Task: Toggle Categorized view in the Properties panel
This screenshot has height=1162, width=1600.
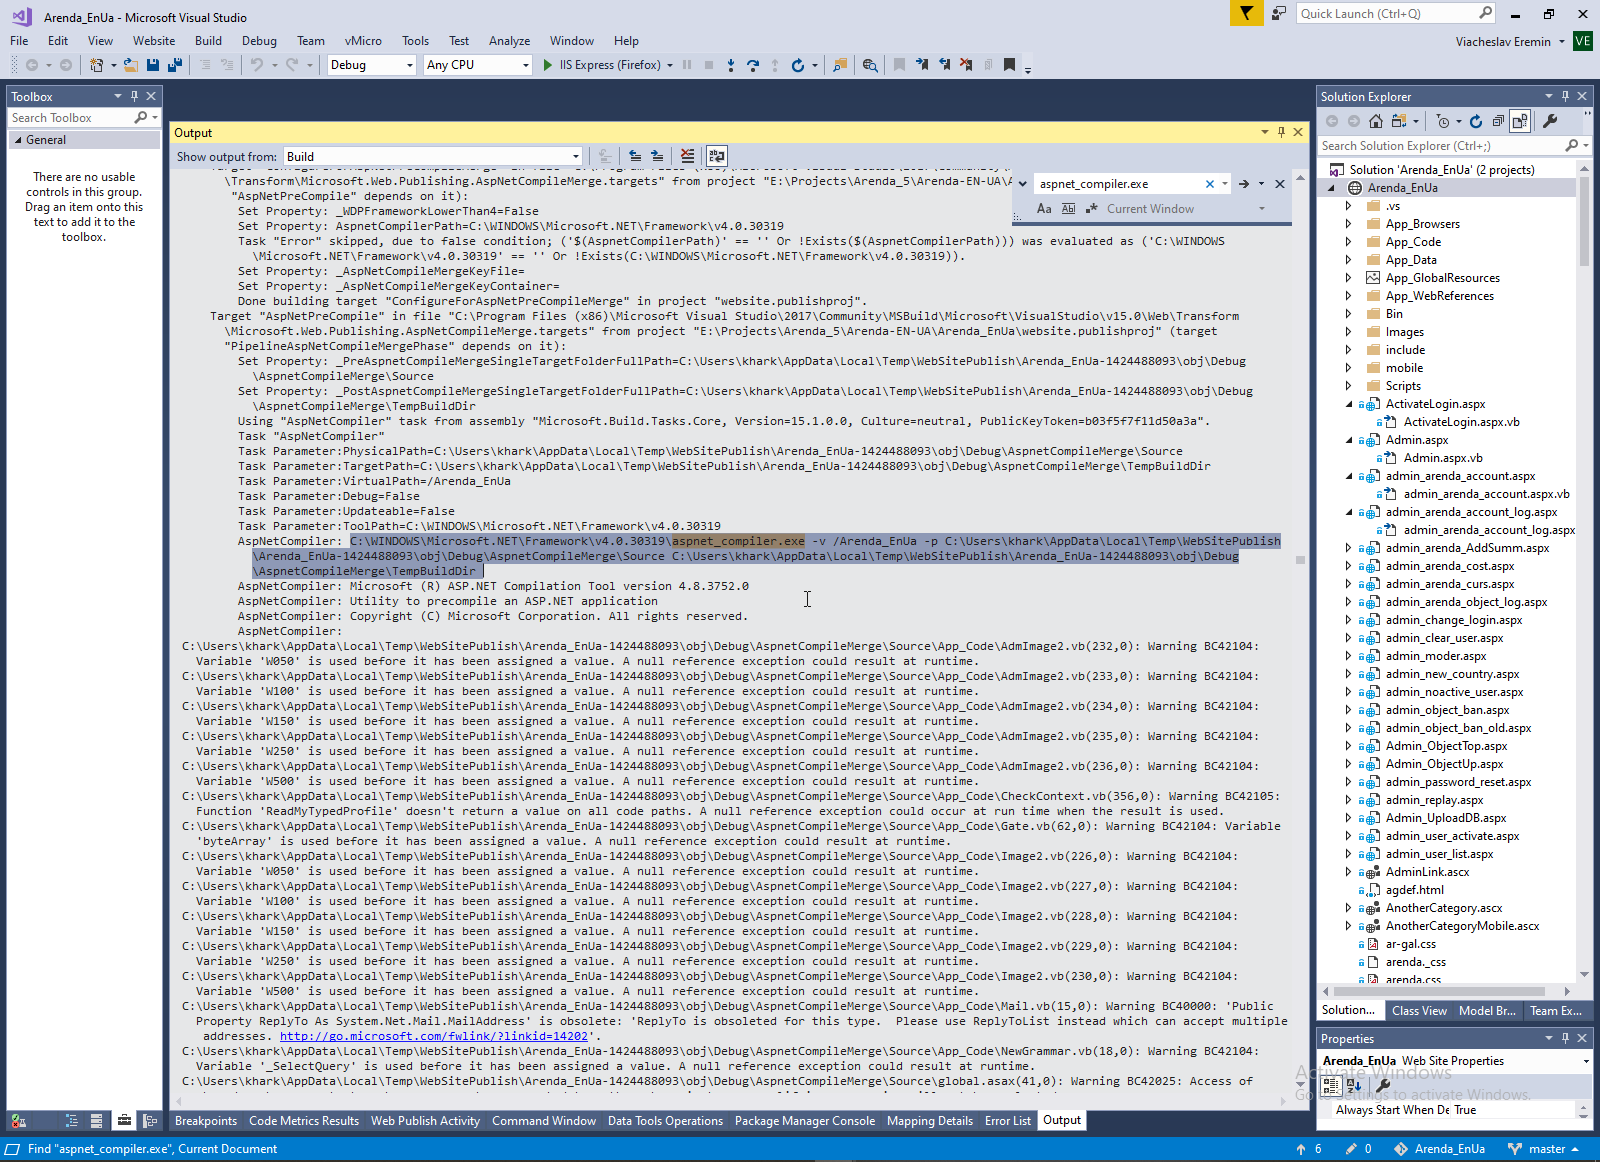Action: pyautogui.click(x=1332, y=1084)
